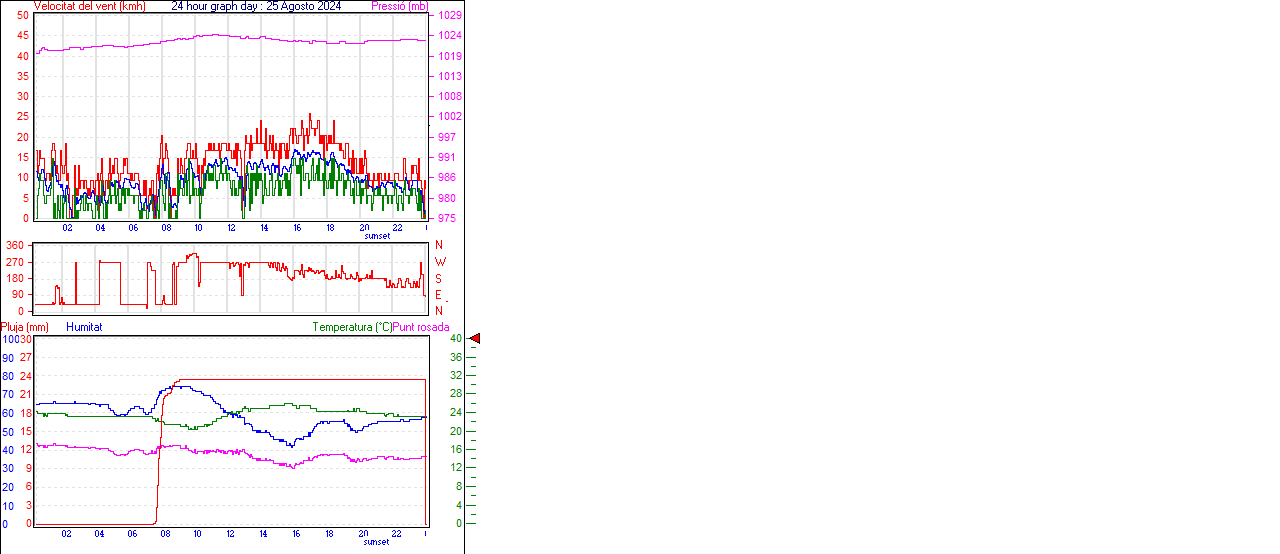The height and width of the screenshot is (554, 1280).
Task: Click the magenta 'Punt rosada' legend label
Action: coord(421,327)
